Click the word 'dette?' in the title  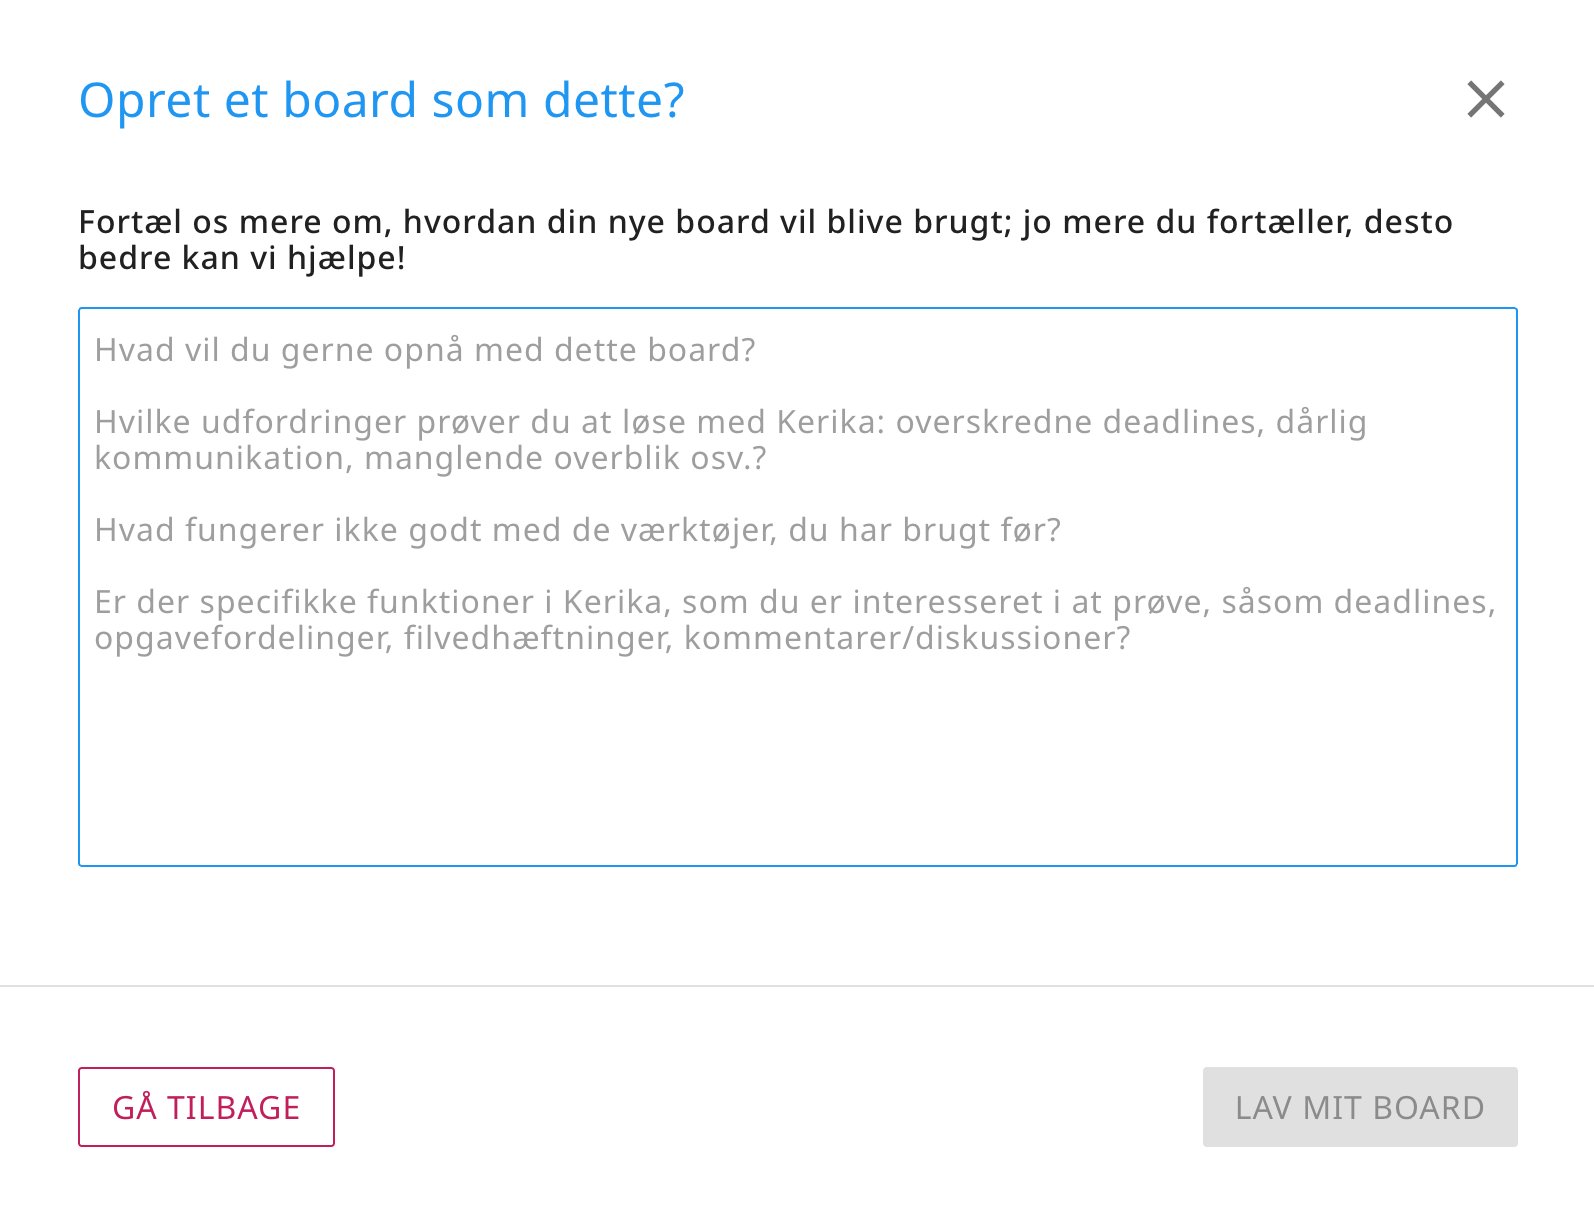pyautogui.click(x=614, y=101)
